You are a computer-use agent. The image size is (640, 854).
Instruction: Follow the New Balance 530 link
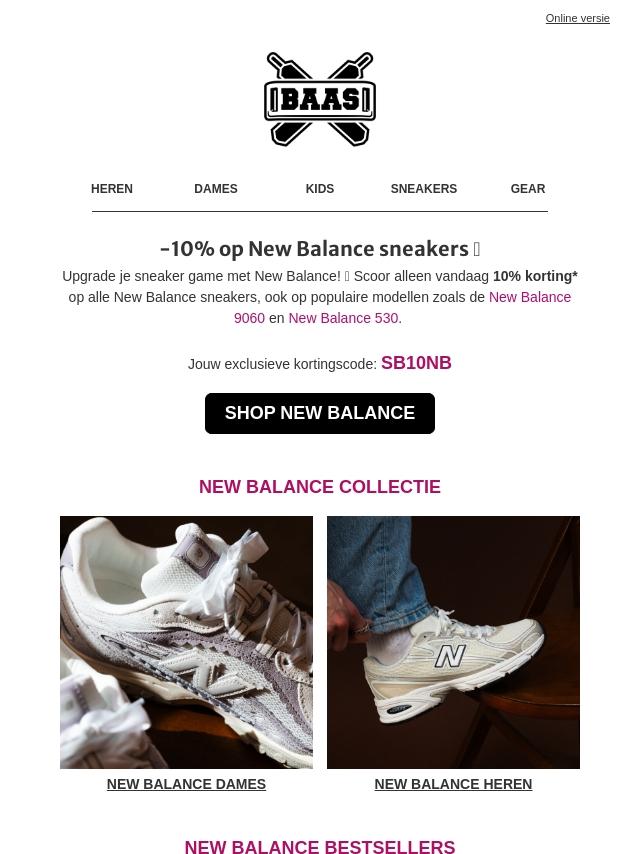(345, 318)
